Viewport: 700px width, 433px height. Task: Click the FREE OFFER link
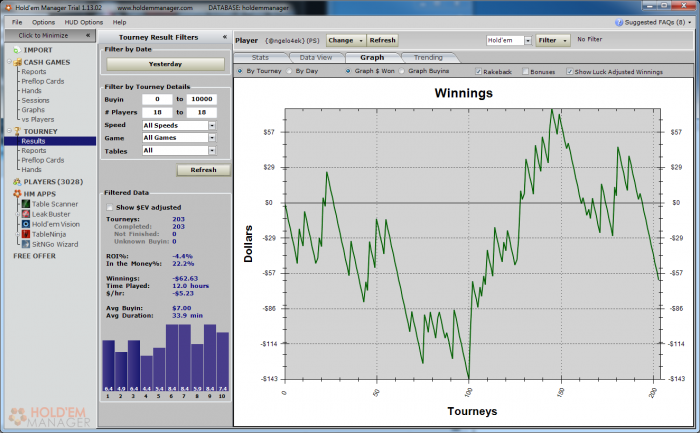point(34,256)
